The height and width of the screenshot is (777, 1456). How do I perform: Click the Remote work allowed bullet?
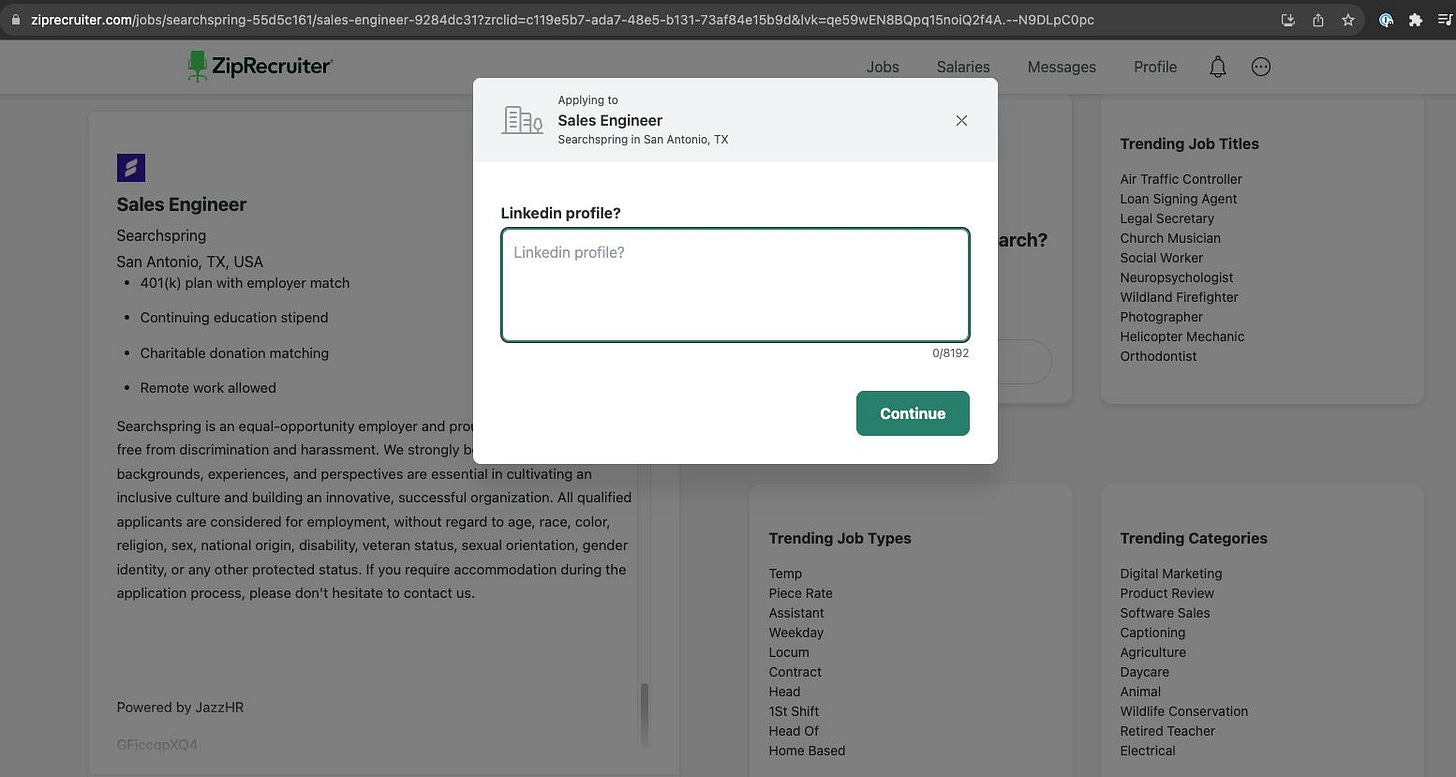tap(208, 388)
